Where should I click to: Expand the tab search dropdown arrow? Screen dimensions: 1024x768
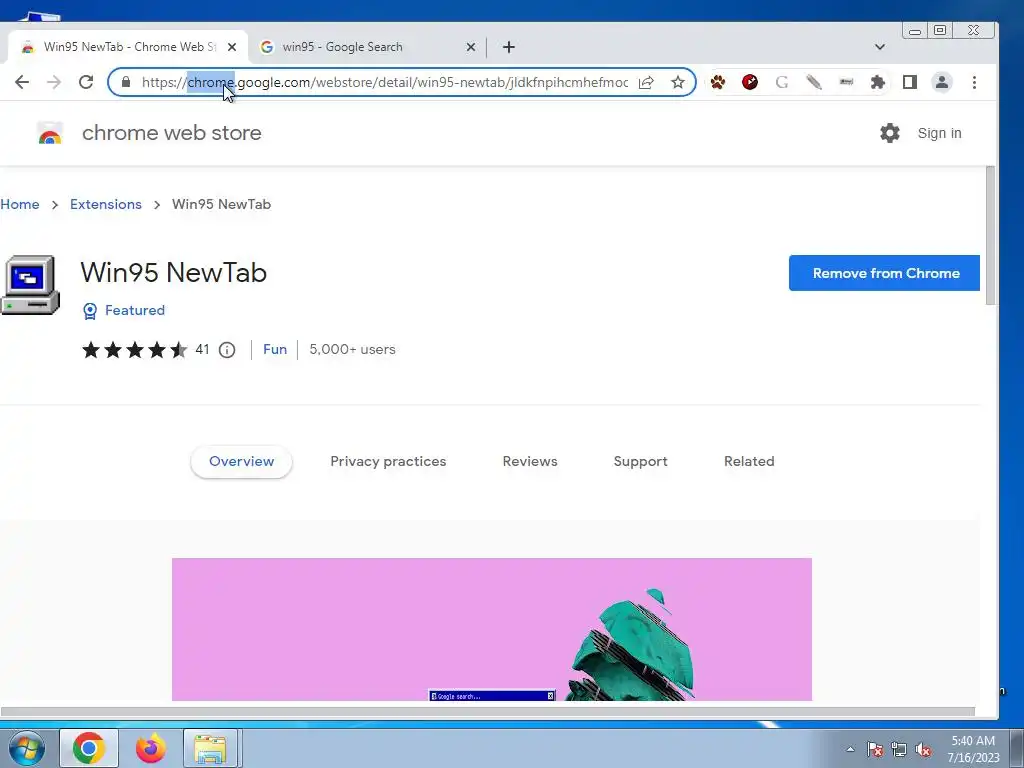tap(880, 47)
